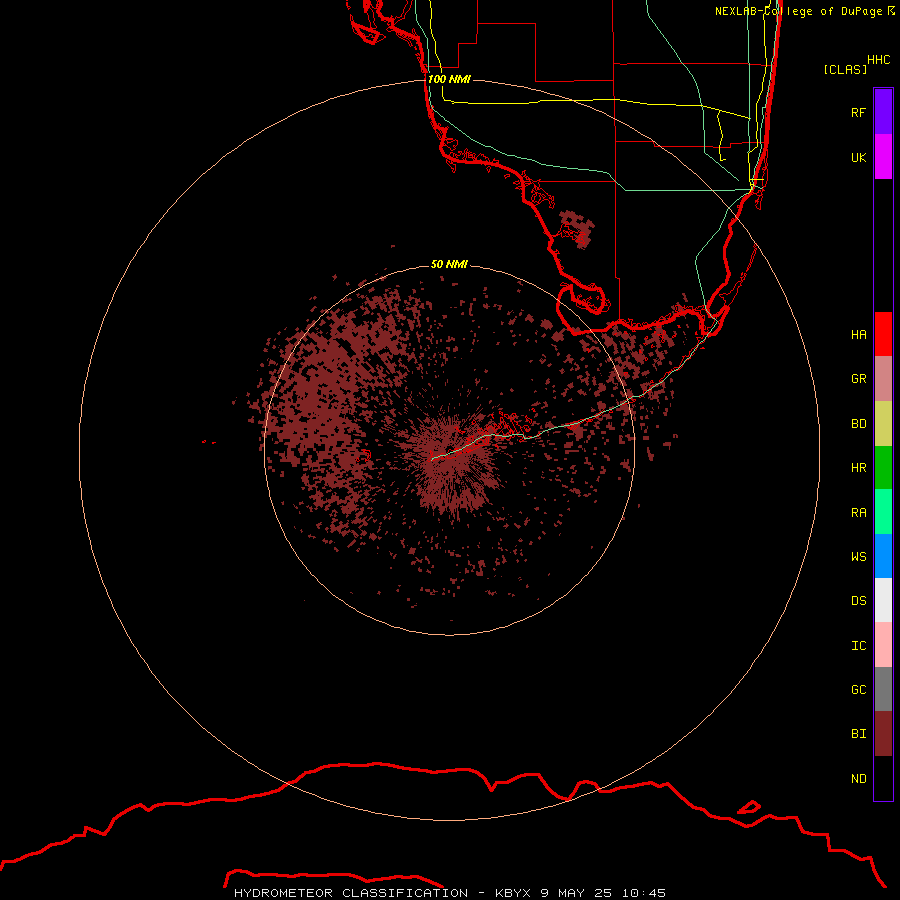This screenshot has height=900, width=900.
Task: Click the HR legend label
Action: (859, 468)
